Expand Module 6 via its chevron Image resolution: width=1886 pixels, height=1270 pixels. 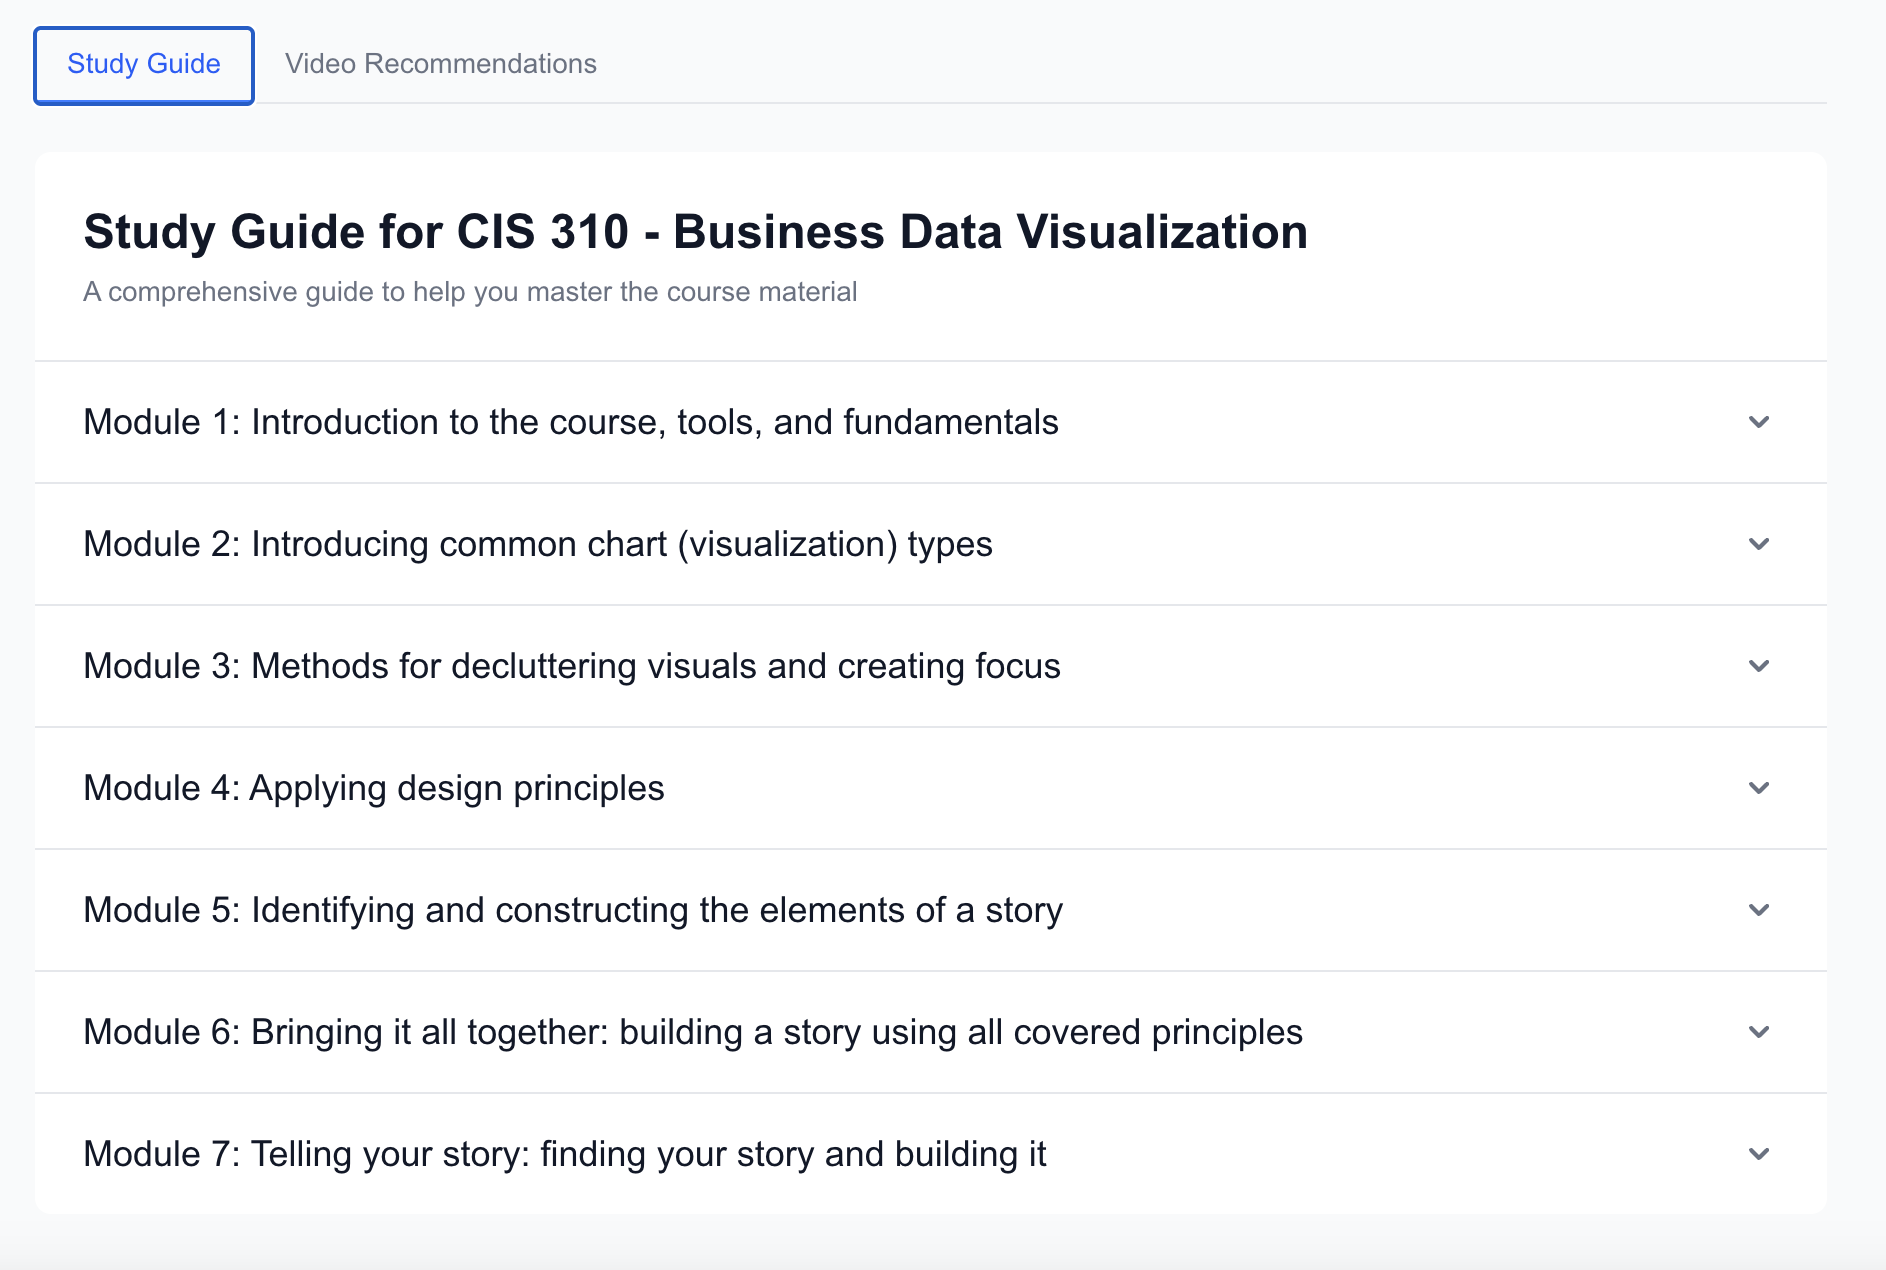[x=1759, y=1032]
